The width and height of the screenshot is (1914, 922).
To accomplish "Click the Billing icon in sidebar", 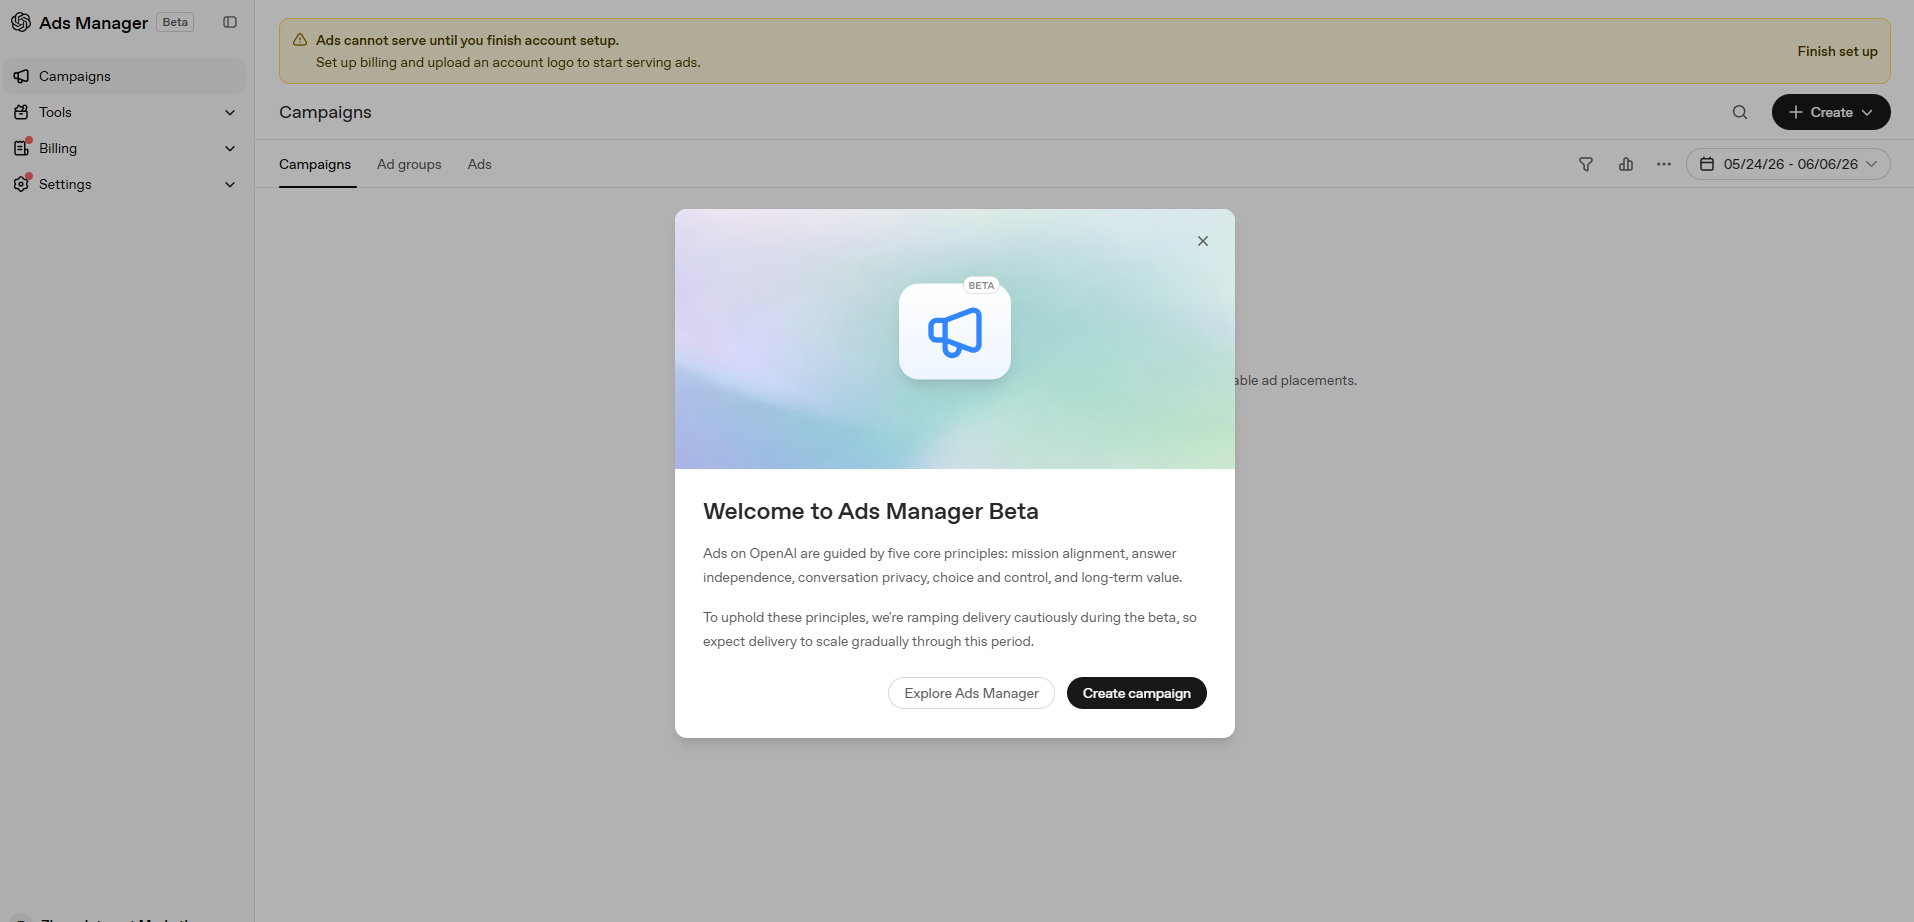I will [21, 148].
